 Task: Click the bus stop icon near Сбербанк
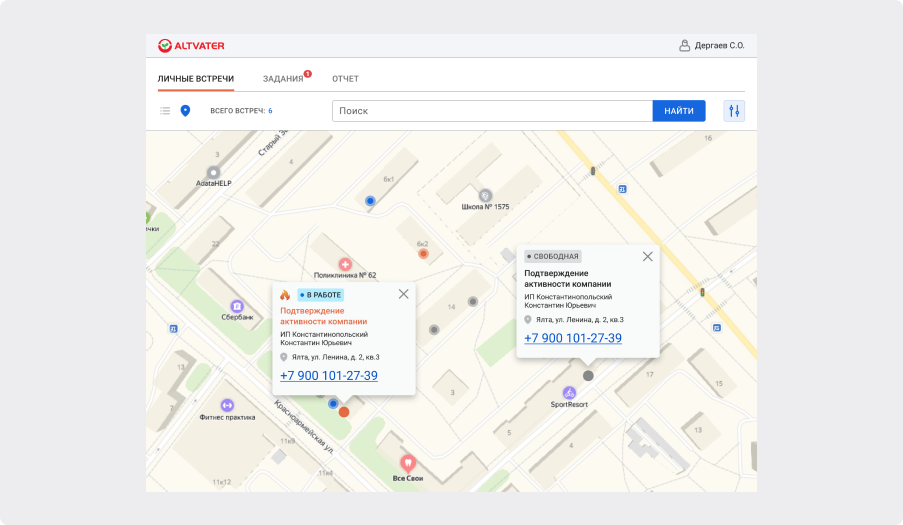click(173, 329)
